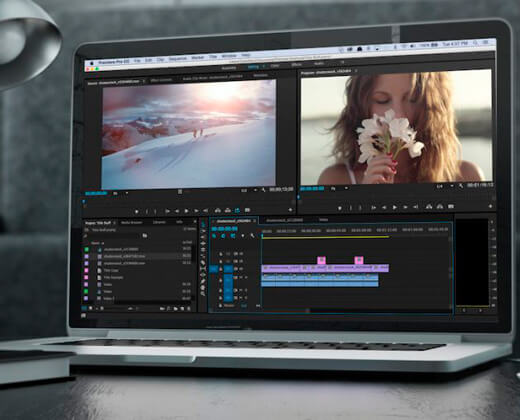Open the Media Browser tab
The image size is (520, 420).
pyautogui.click(x=132, y=222)
